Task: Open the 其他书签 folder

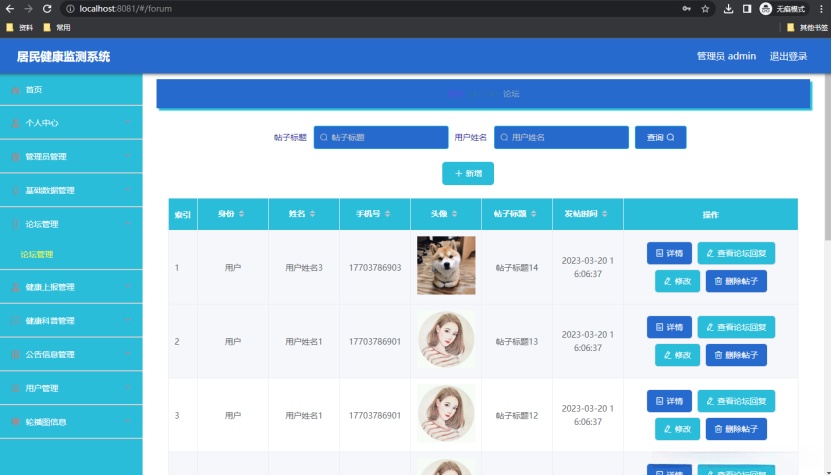Action: coord(807,28)
